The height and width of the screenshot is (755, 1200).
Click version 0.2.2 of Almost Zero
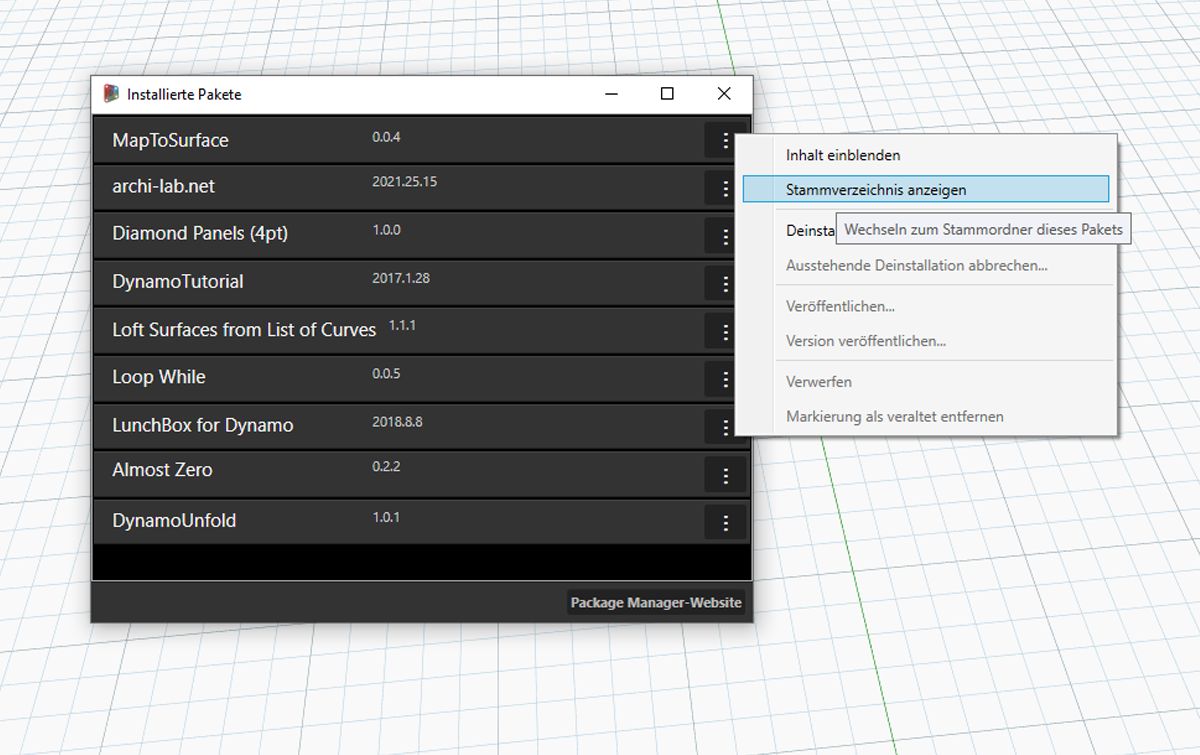(x=386, y=467)
